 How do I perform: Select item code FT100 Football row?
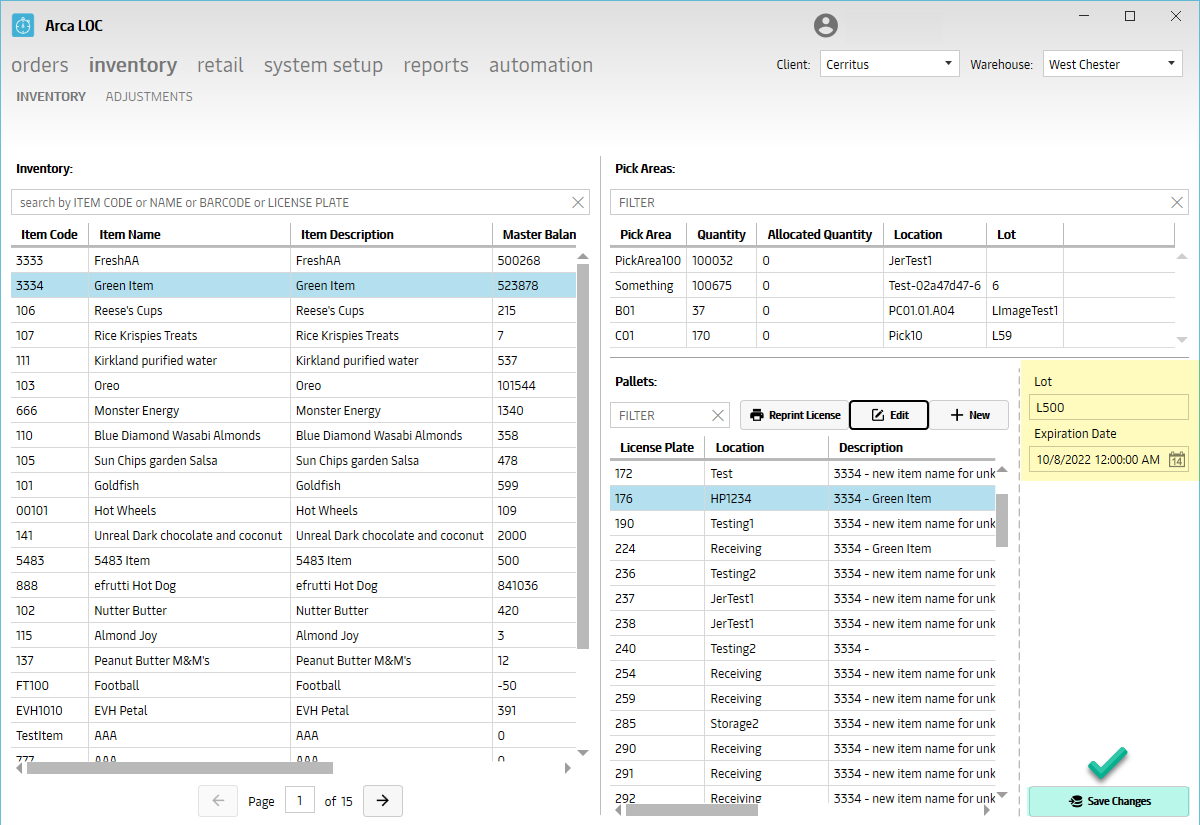pos(294,686)
